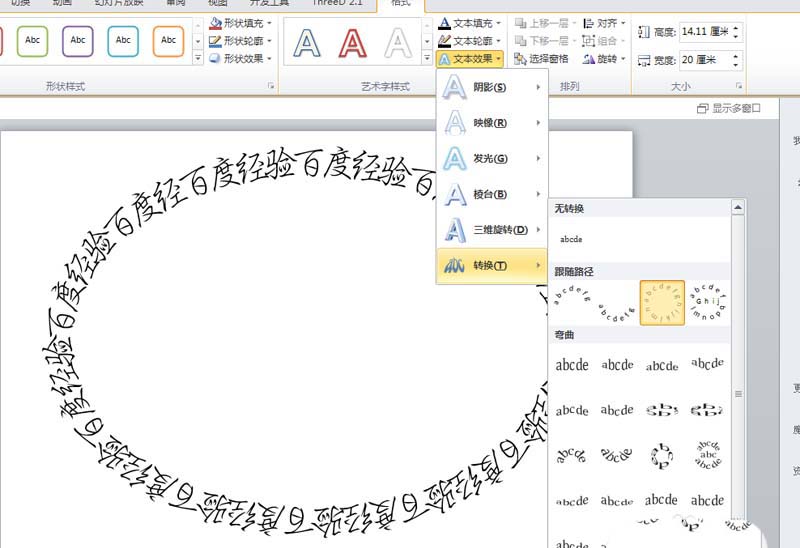
Task: Open the 转换(T) transform submenu
Action: tap(492, 266)
